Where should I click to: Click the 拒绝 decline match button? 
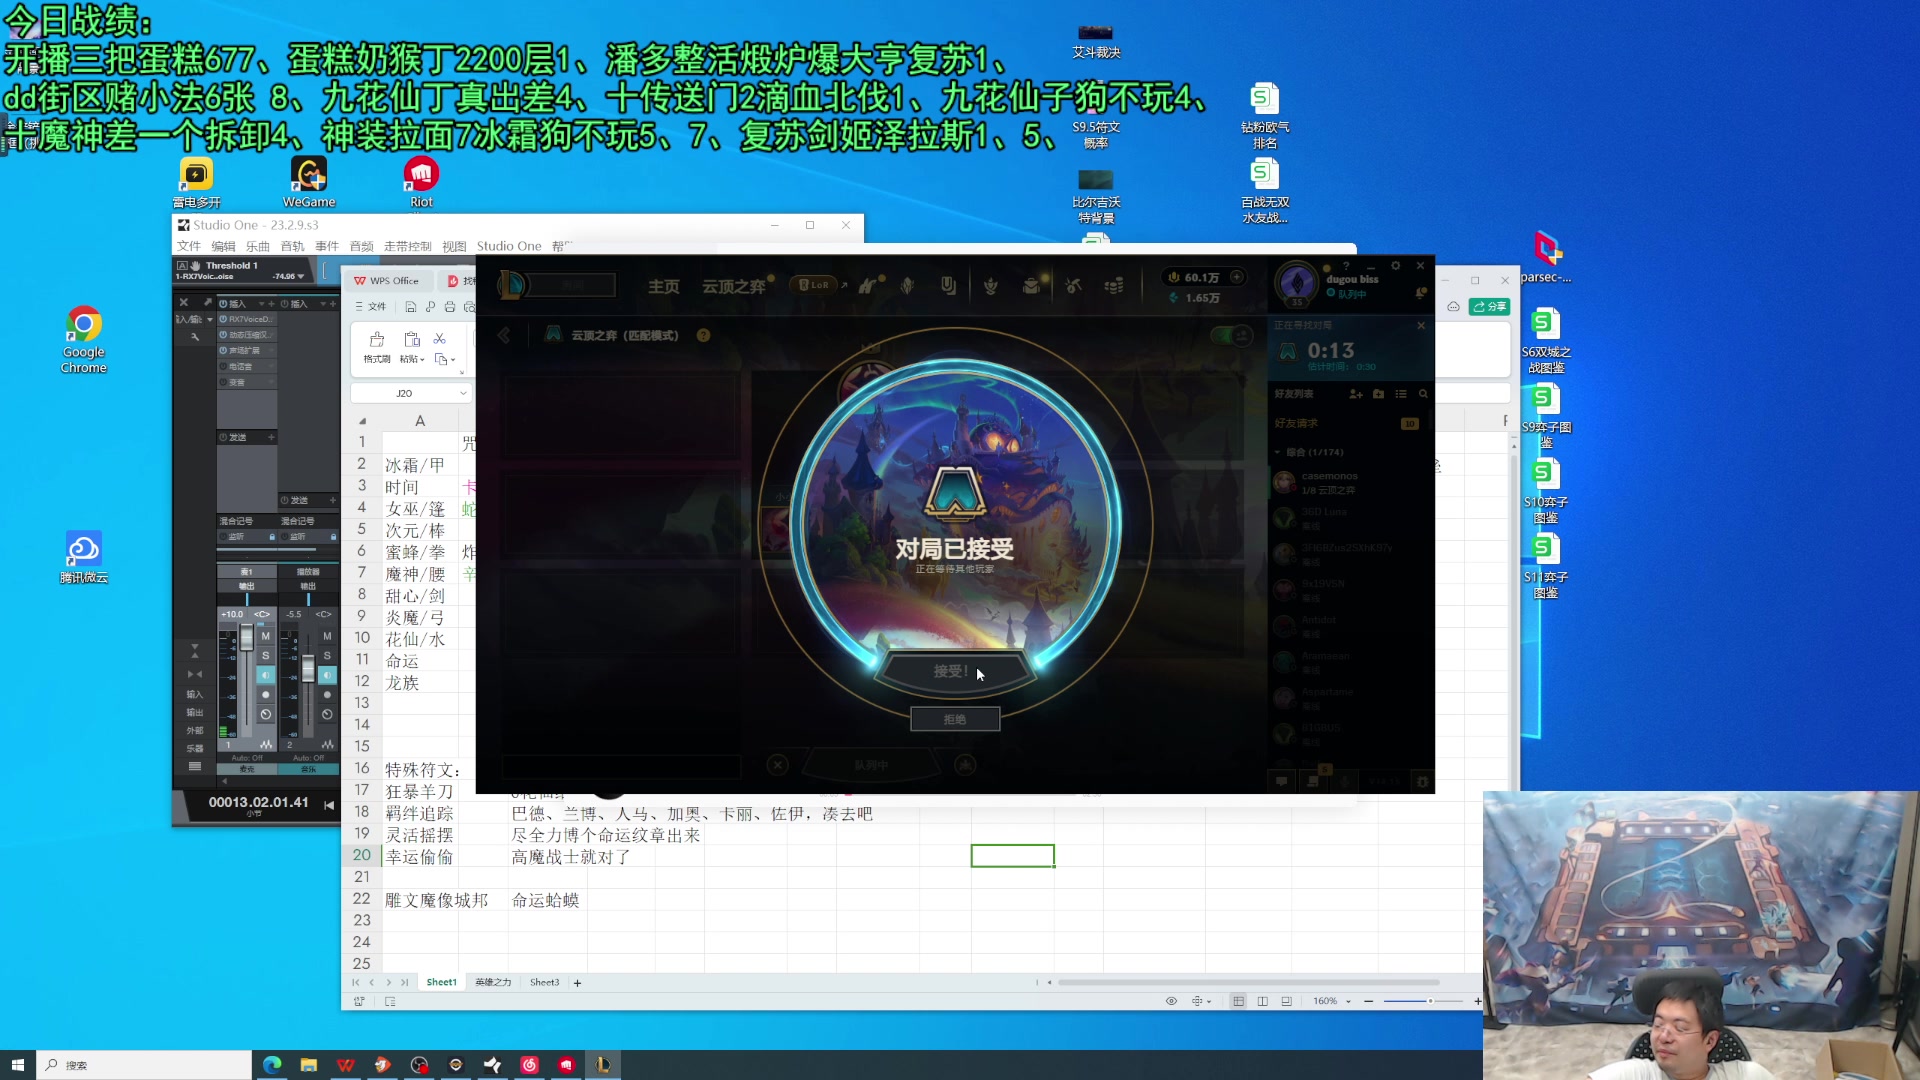955,719
